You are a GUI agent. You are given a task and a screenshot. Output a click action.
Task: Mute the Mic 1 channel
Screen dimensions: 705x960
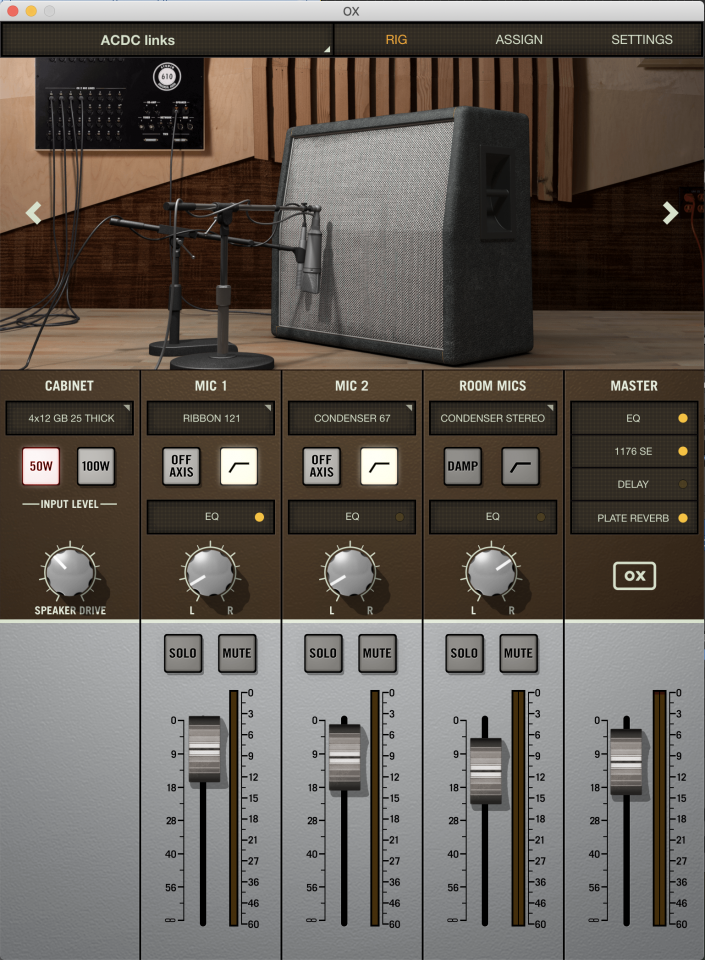[237, 653]
